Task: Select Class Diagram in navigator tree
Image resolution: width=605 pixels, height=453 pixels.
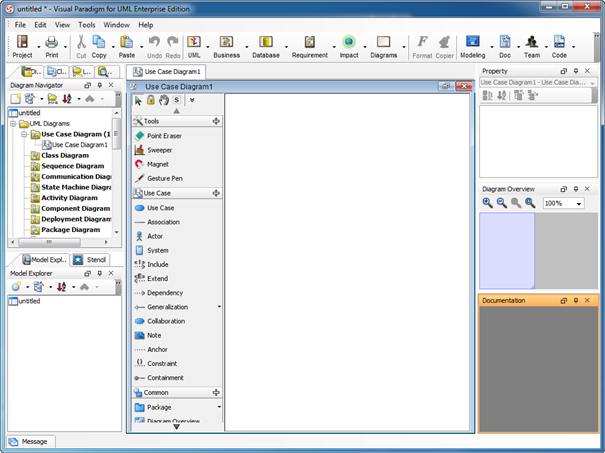Action: [65, 156]
